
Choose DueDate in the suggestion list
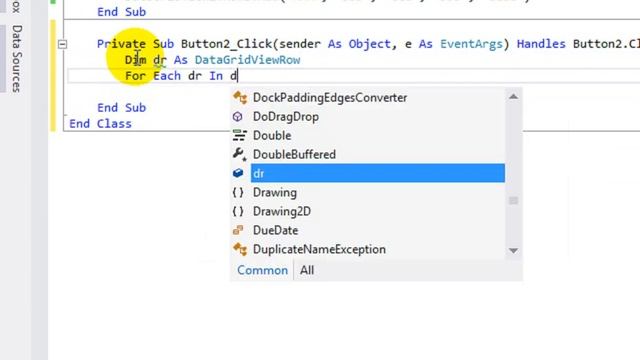click(x=276, y=230)
